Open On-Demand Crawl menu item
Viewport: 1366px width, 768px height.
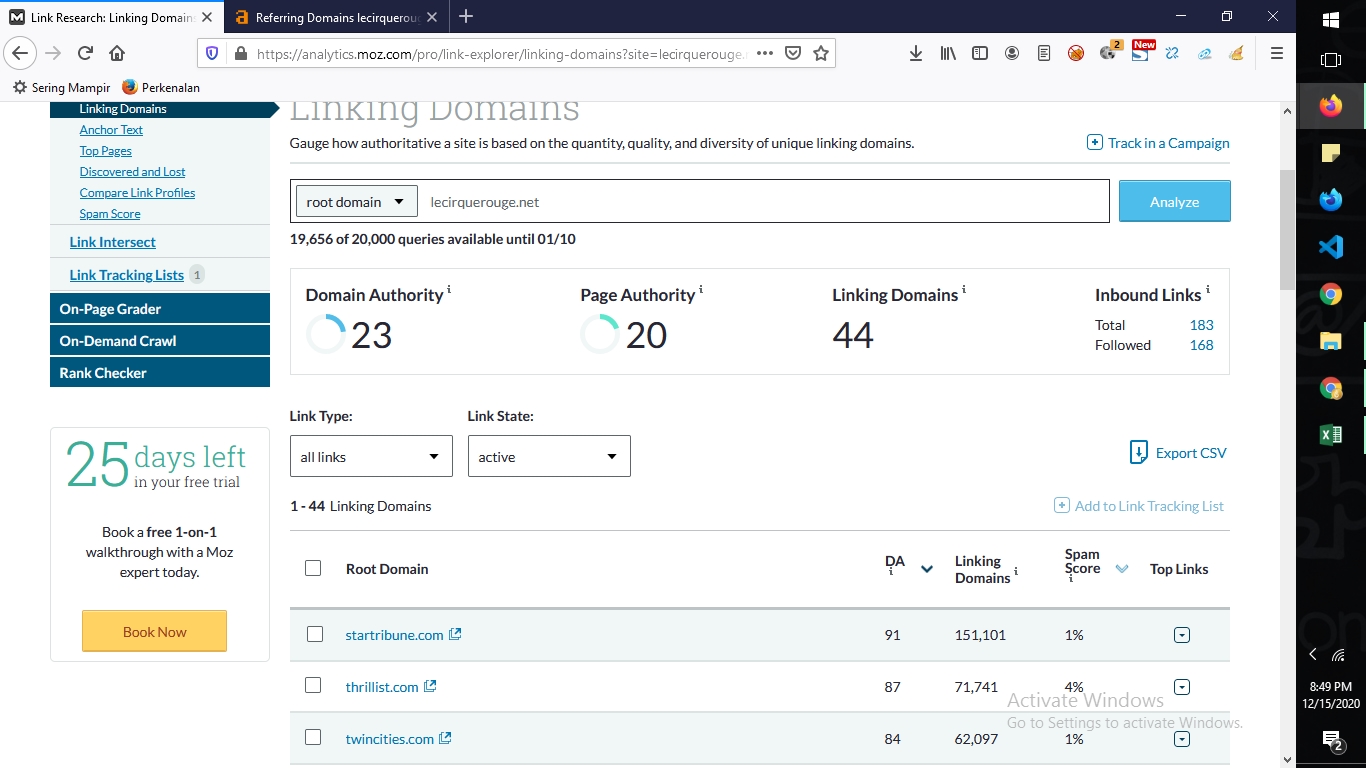click(x=160, y=341)
